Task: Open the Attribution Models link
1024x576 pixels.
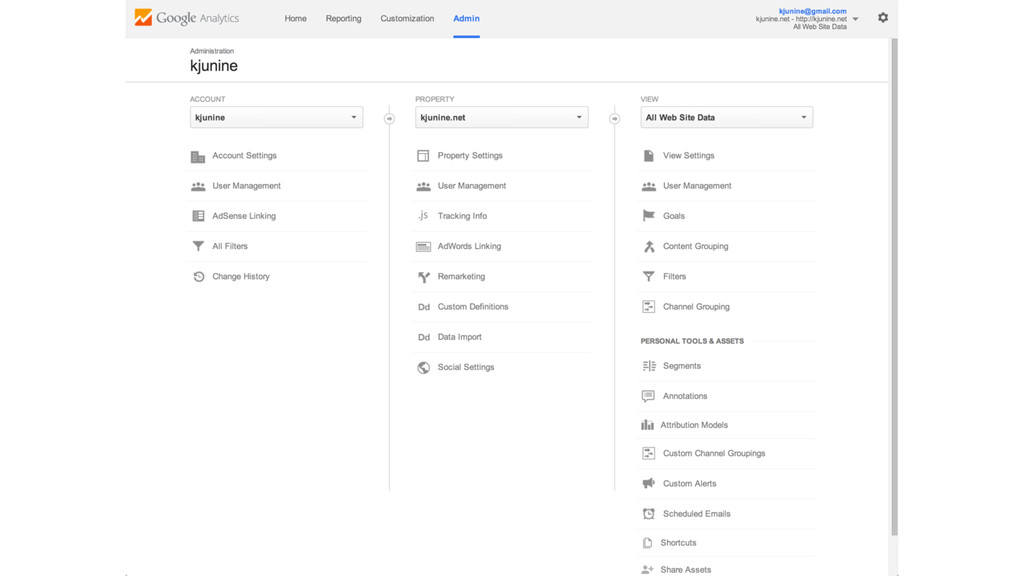Action: tap(694, 424)
